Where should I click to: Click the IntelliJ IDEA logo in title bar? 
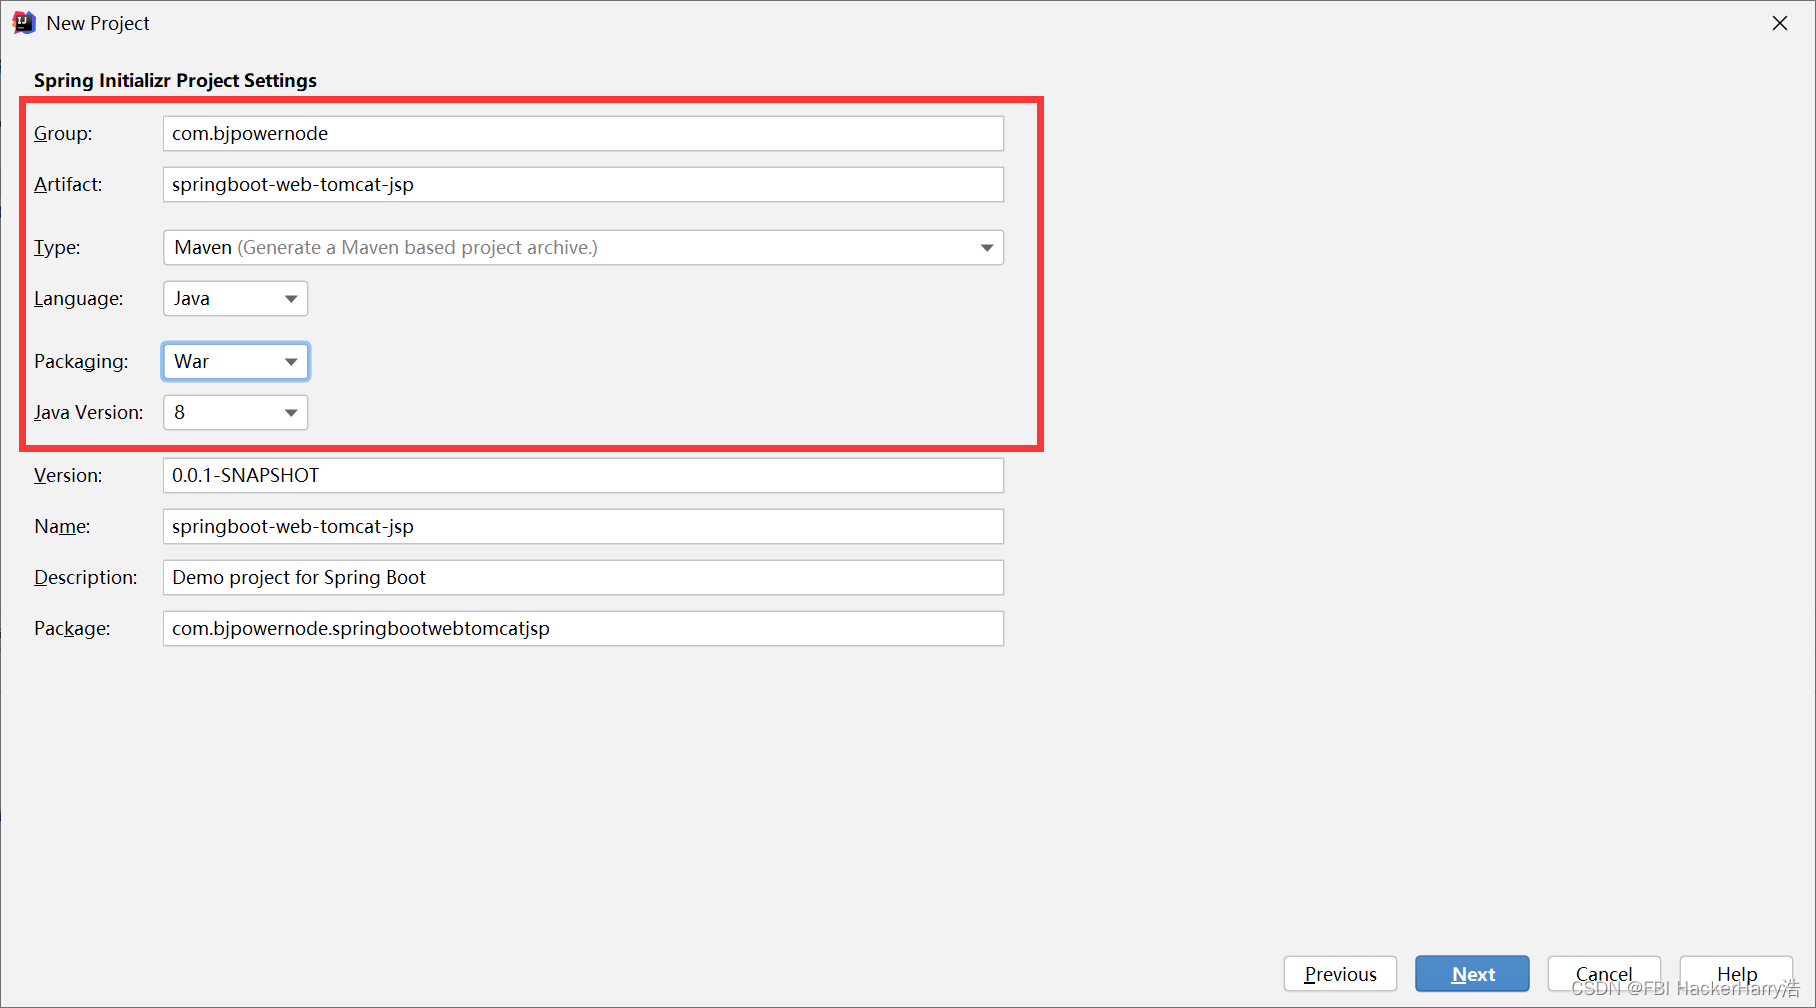[24, 23]
